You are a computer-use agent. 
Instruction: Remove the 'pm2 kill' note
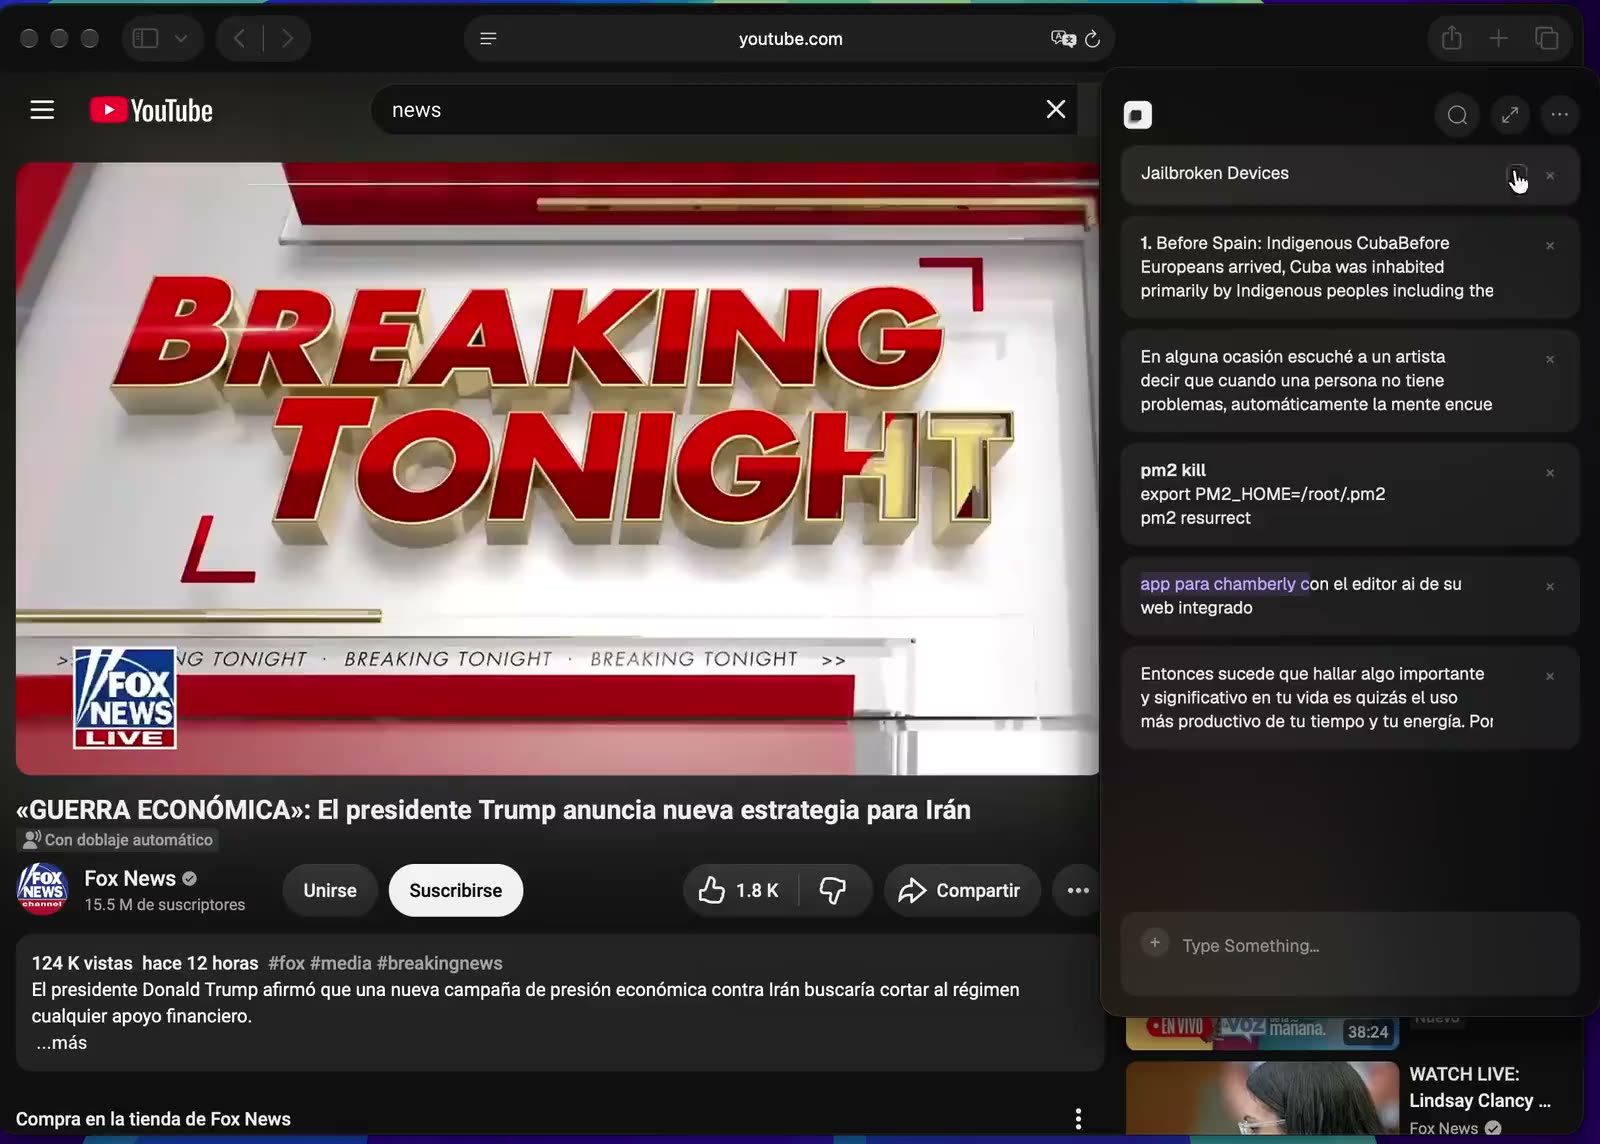[1550, 473]
